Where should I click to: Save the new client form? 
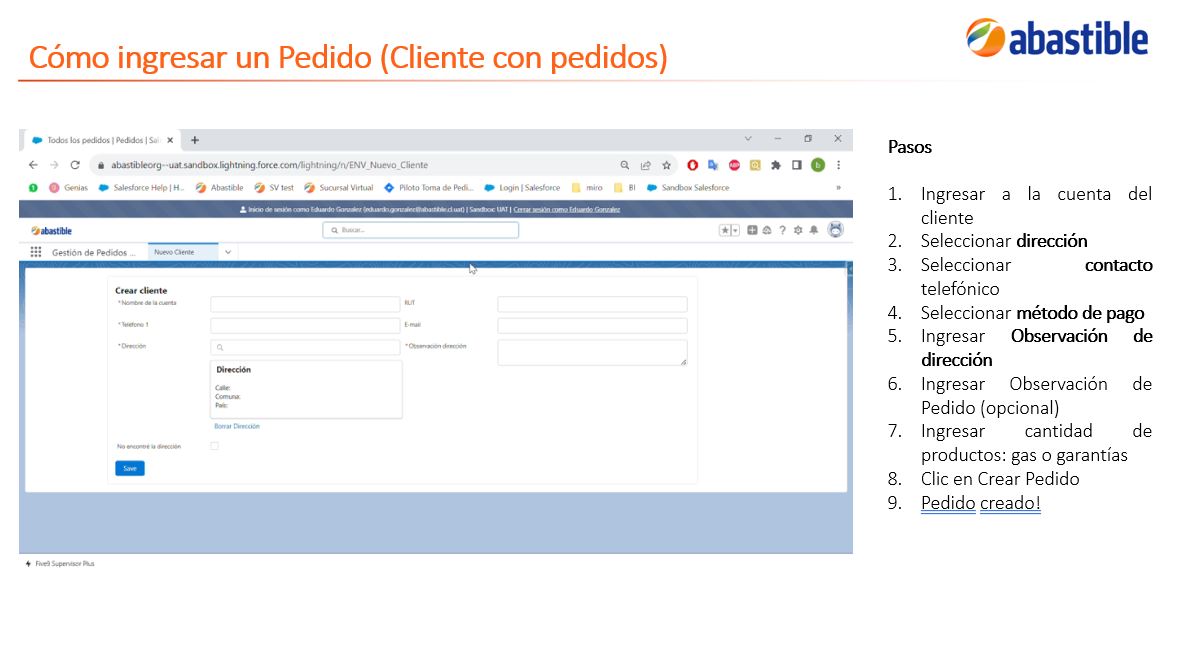(129, 468)
